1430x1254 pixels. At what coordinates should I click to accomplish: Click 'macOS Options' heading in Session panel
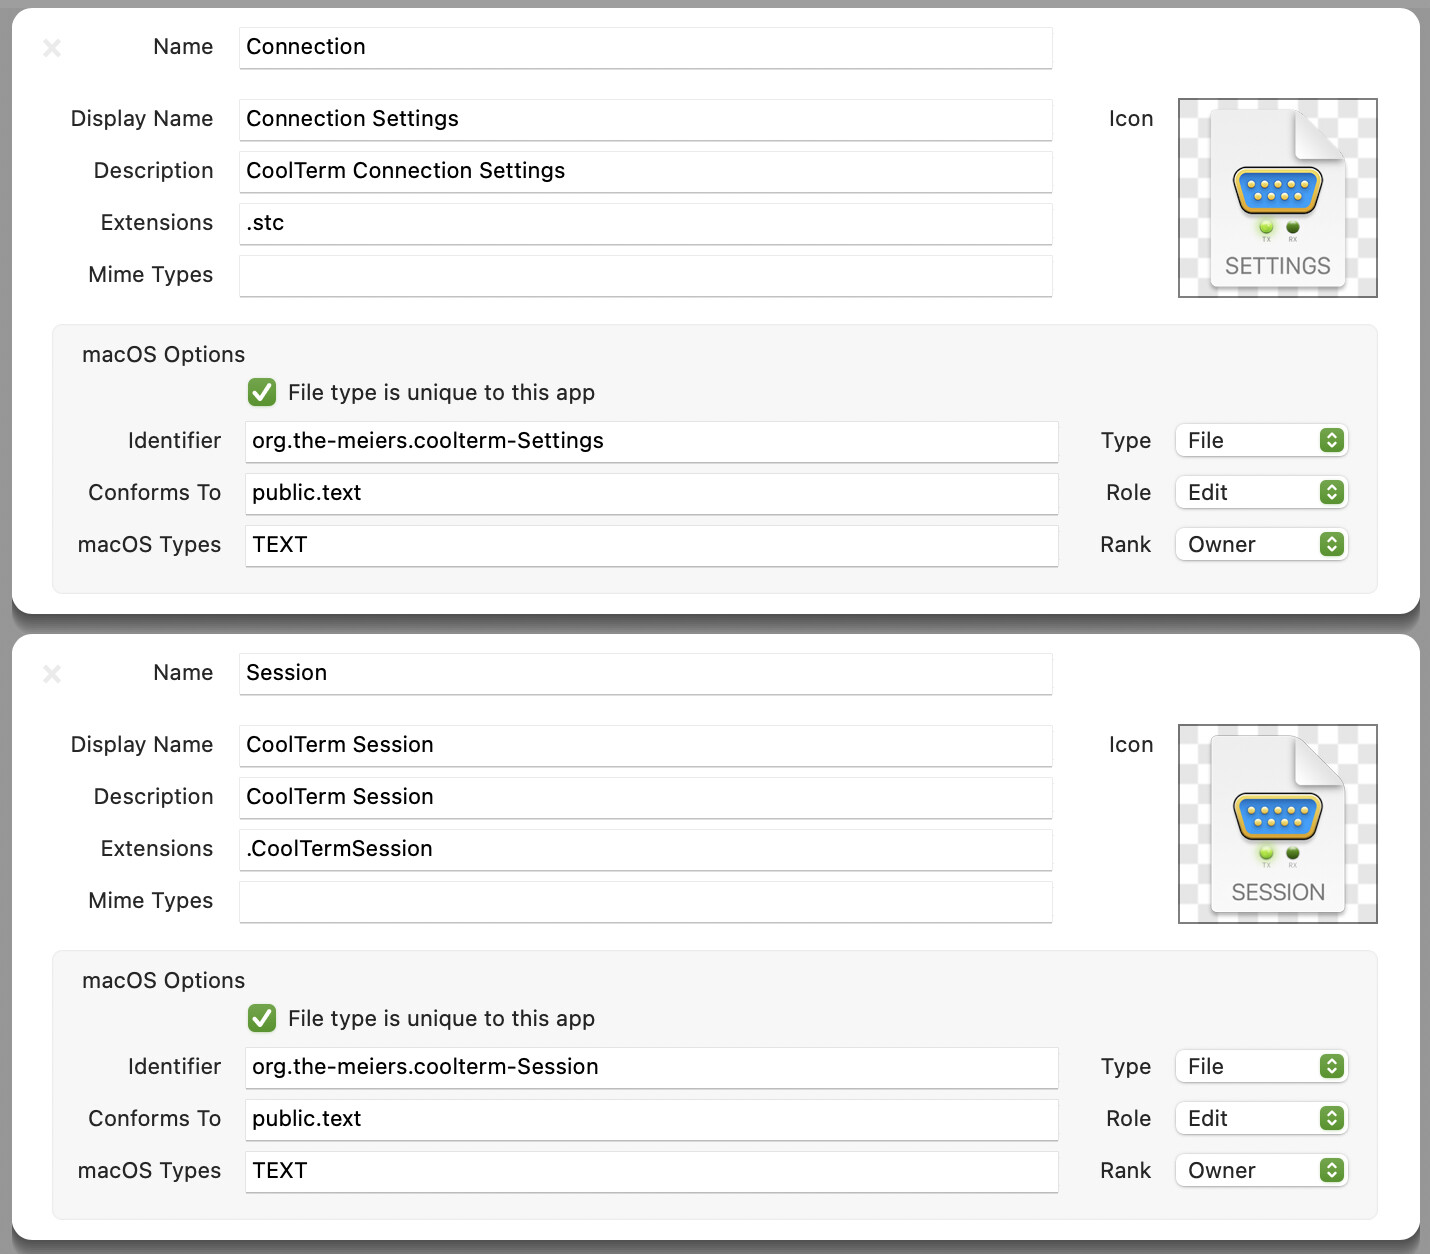pos(163,981)
